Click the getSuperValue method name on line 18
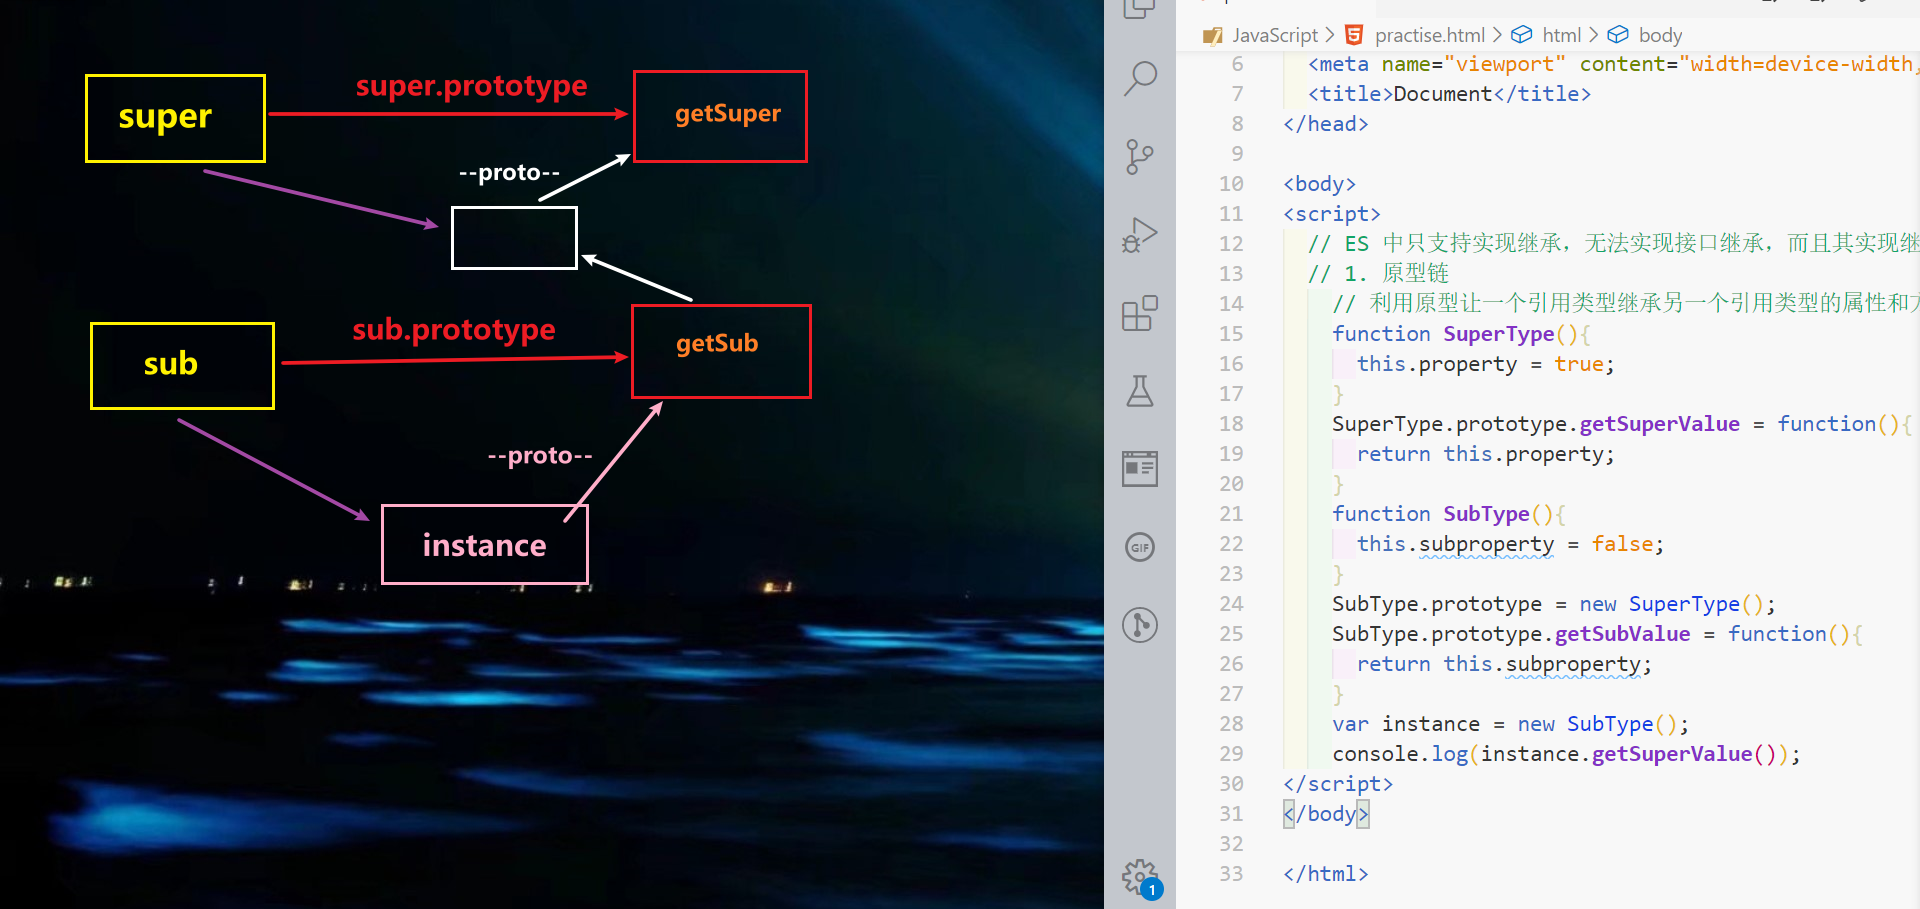The image size is (1920, 909). [x=1659, y=424]
